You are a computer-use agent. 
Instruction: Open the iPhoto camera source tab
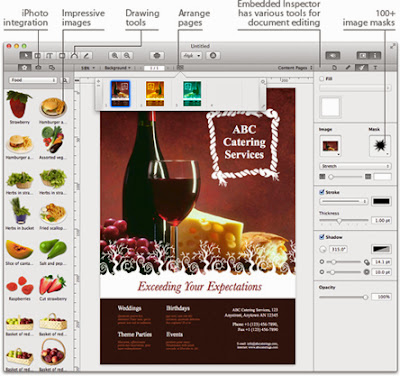(x=38, y=68)
